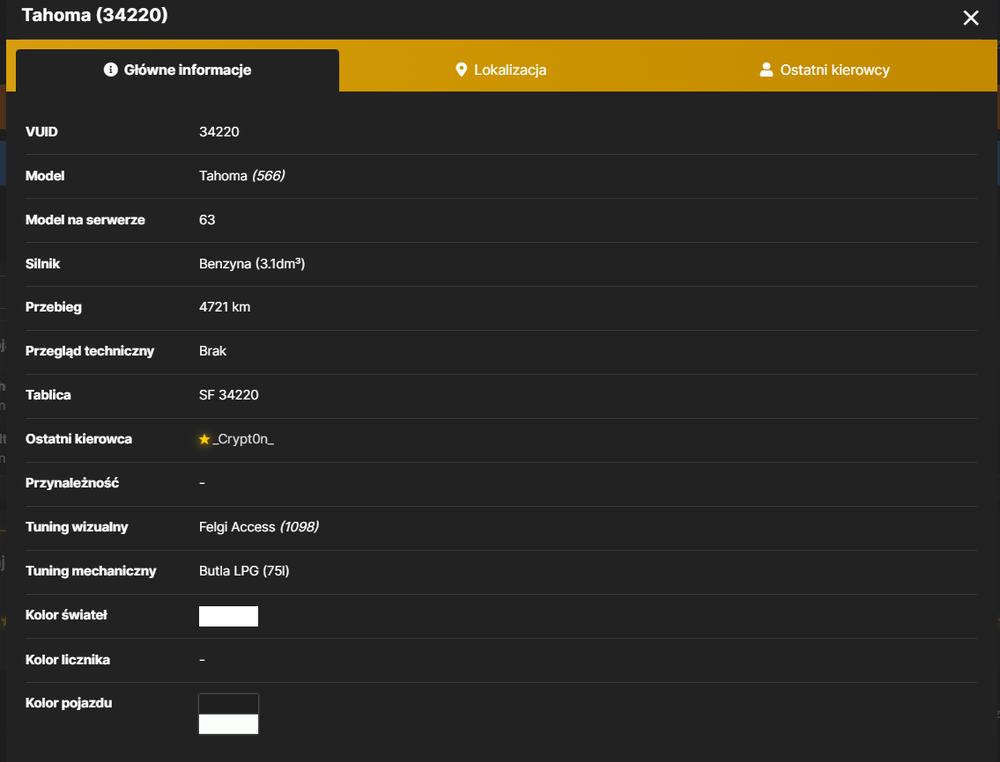Click the Tuning wizualny row label
This screenshot has height=762, width=1000.
[x=77, y=527]
